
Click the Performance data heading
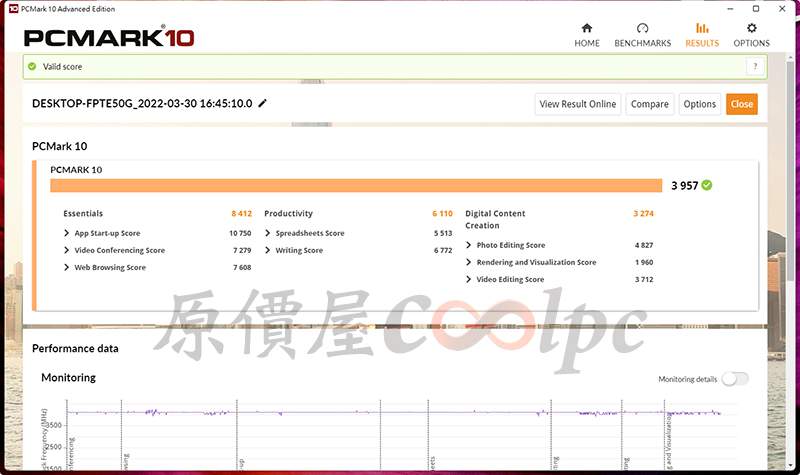(75, 348)
